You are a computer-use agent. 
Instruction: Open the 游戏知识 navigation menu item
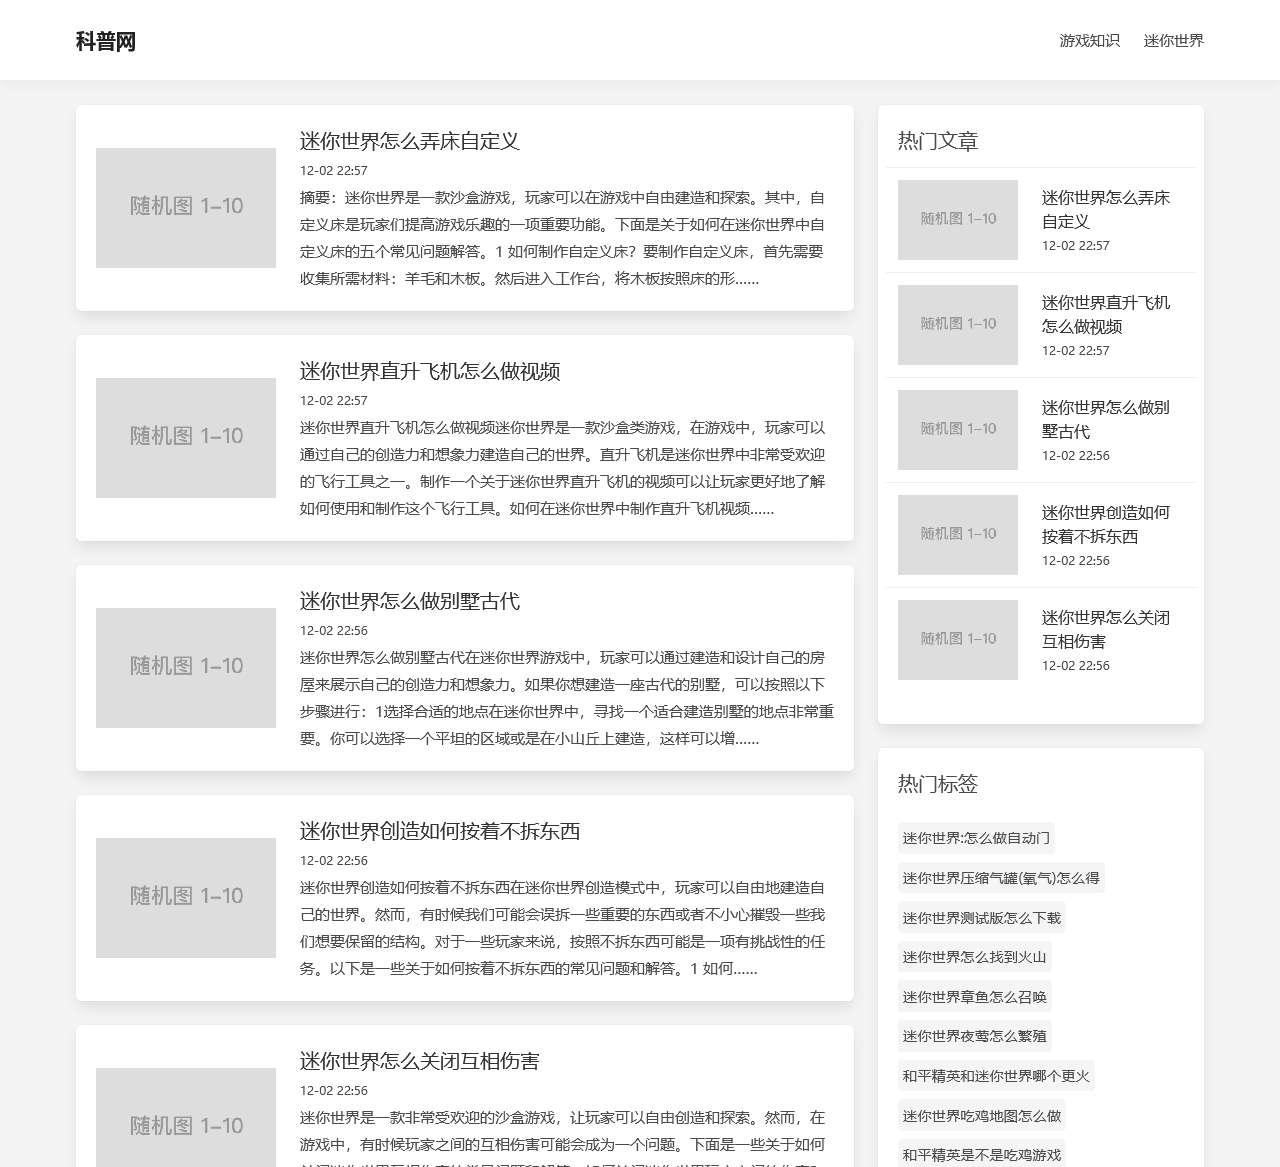[x=1089, y=41]
